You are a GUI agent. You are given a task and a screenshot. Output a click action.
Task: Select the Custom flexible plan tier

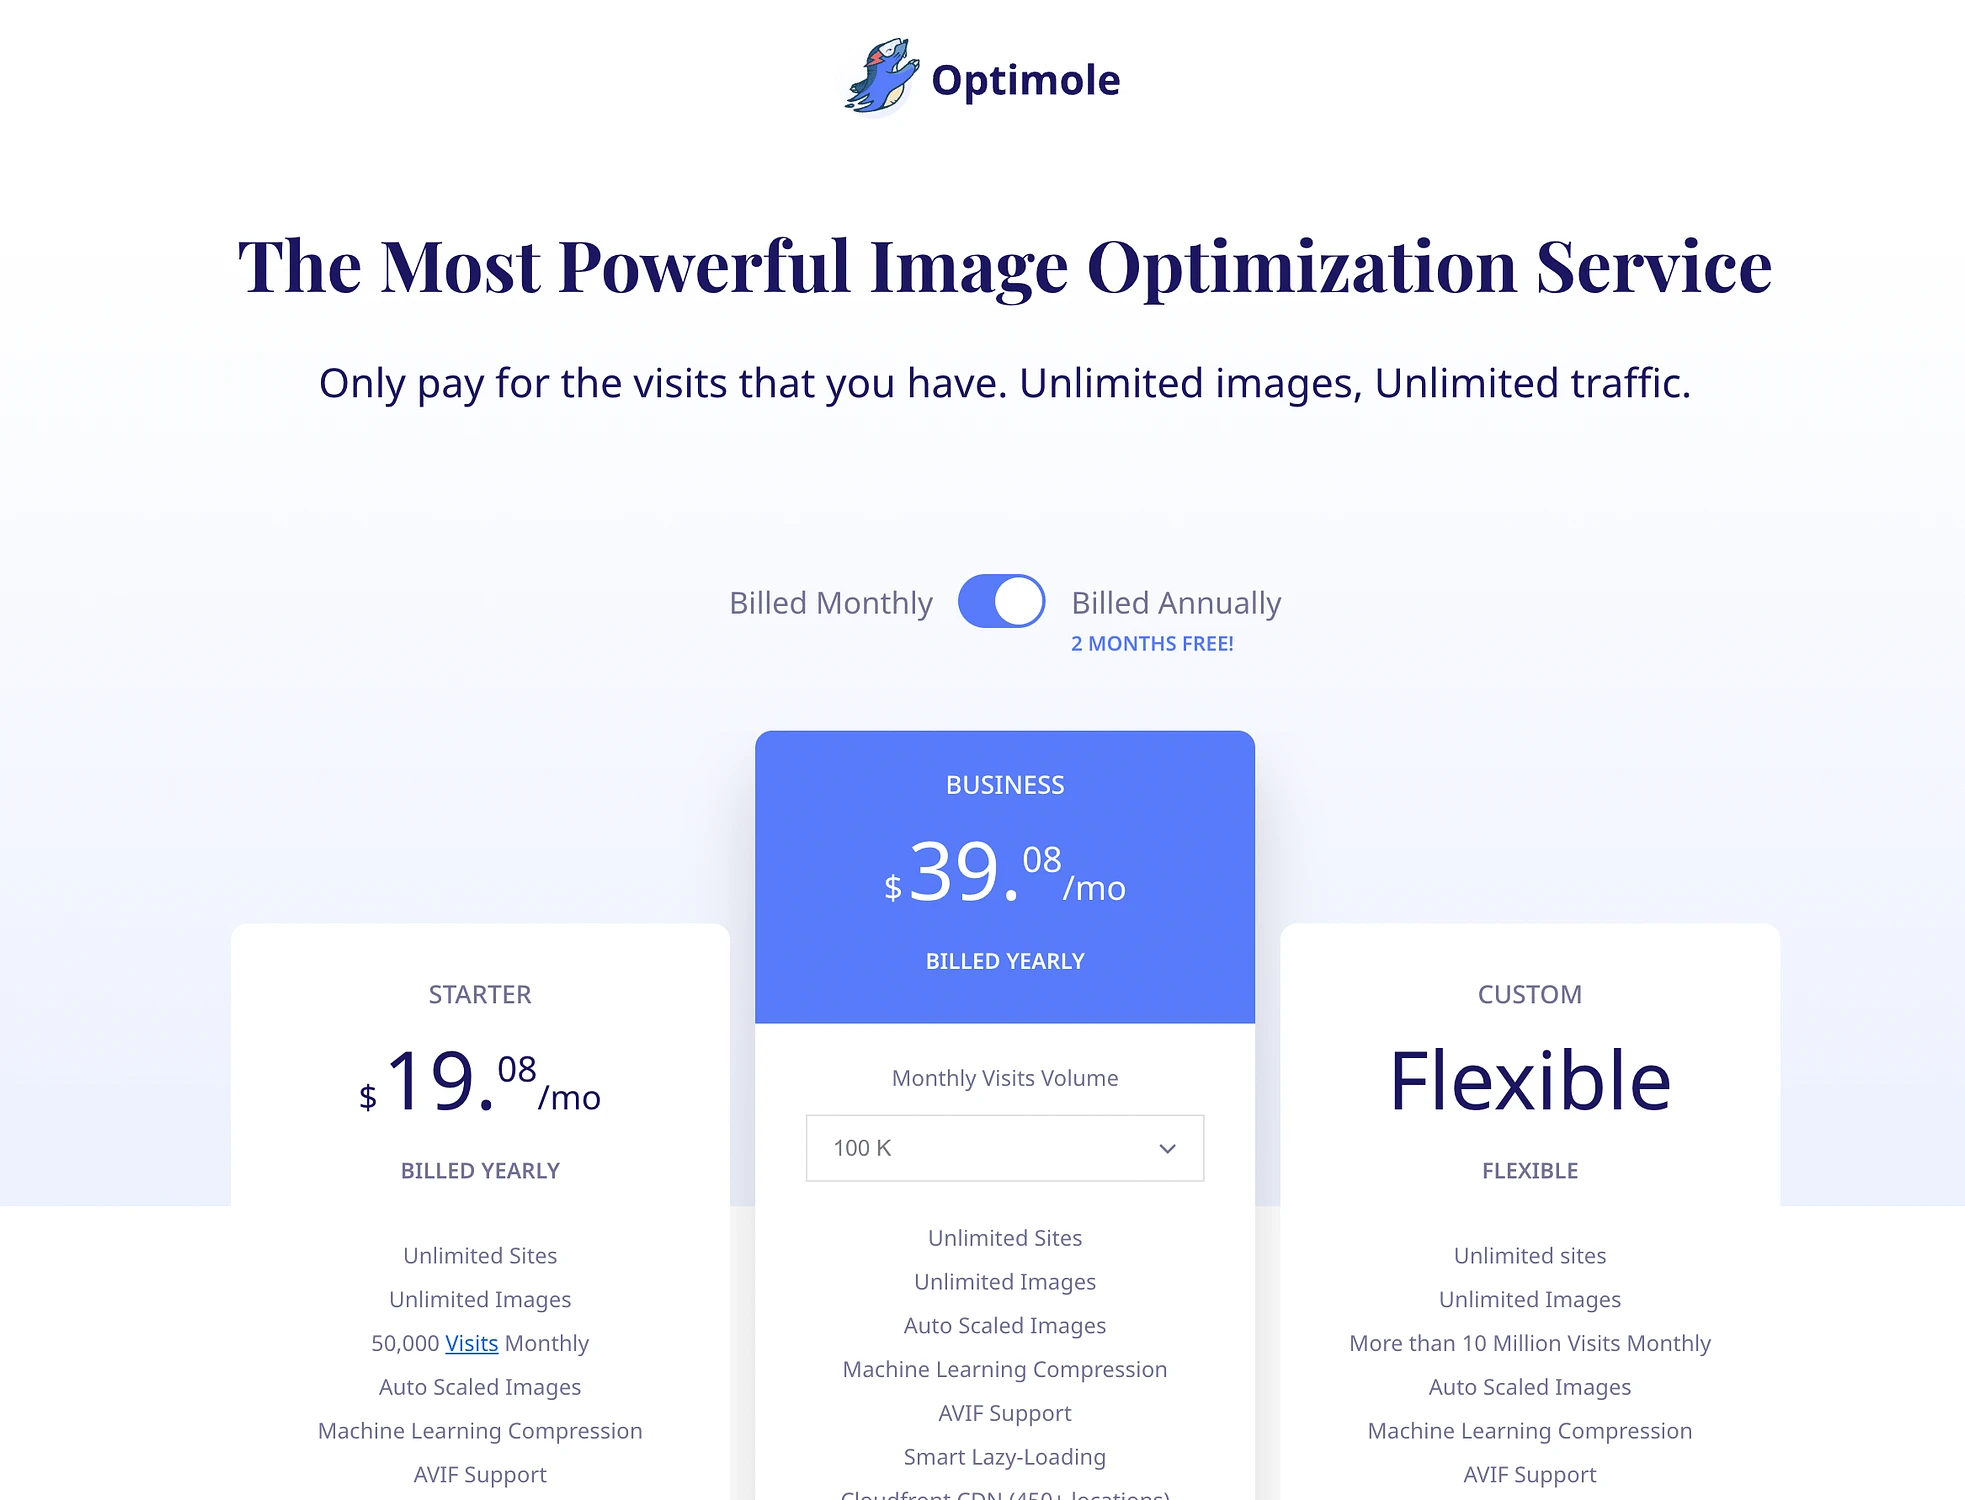pos(1529,1081)
